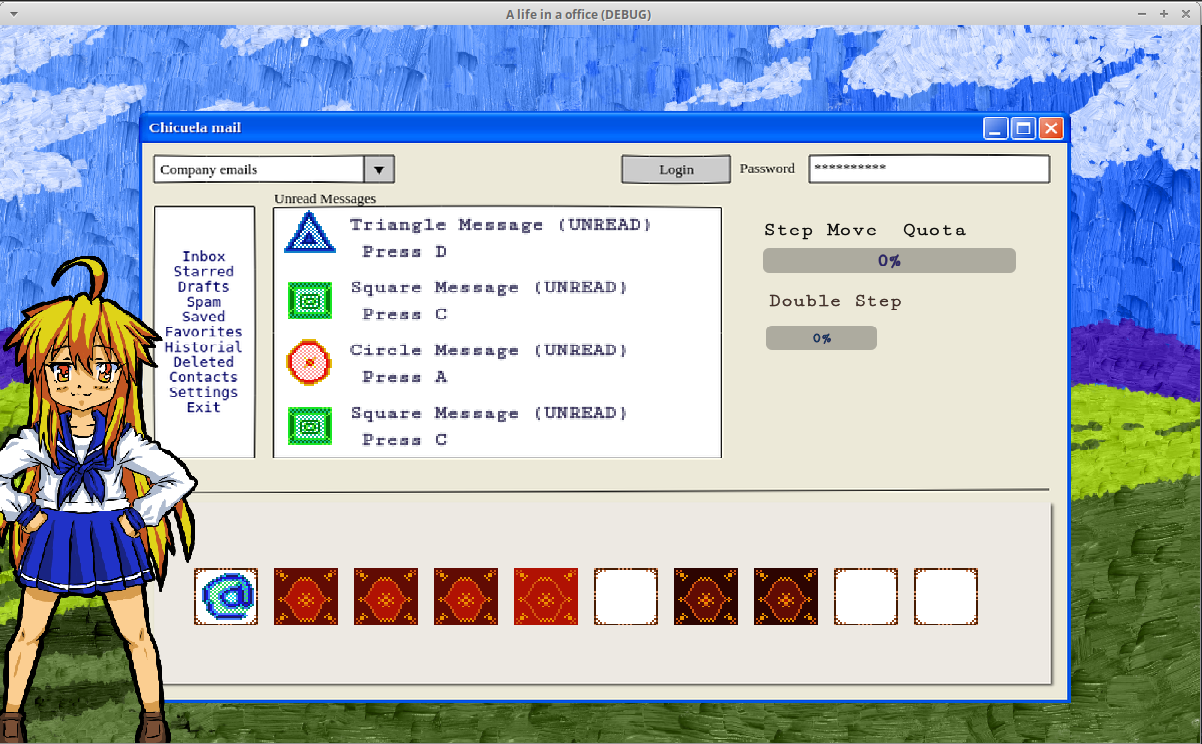Click the 'Double Step' label
Image resolution: width=1202 pixels, height=744 pixels.
[836, 301]
